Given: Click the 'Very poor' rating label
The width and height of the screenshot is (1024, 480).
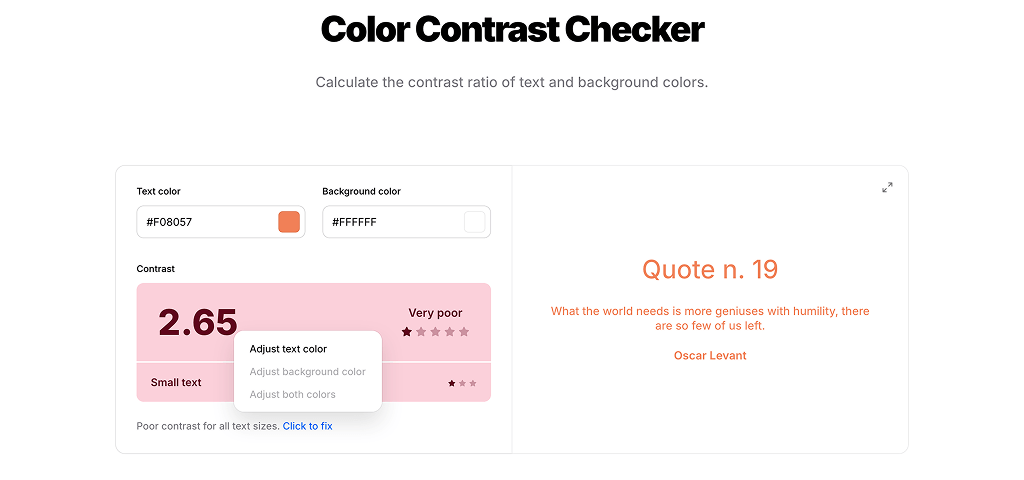Looking at the screenshot, I should coord(435,313).
